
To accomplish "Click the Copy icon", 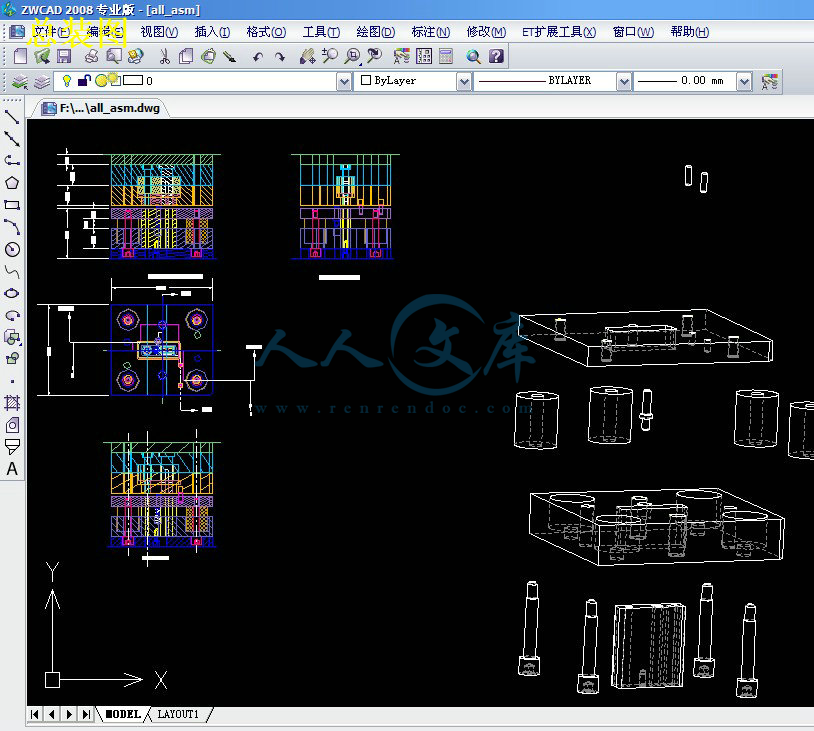I will point(186,56).
